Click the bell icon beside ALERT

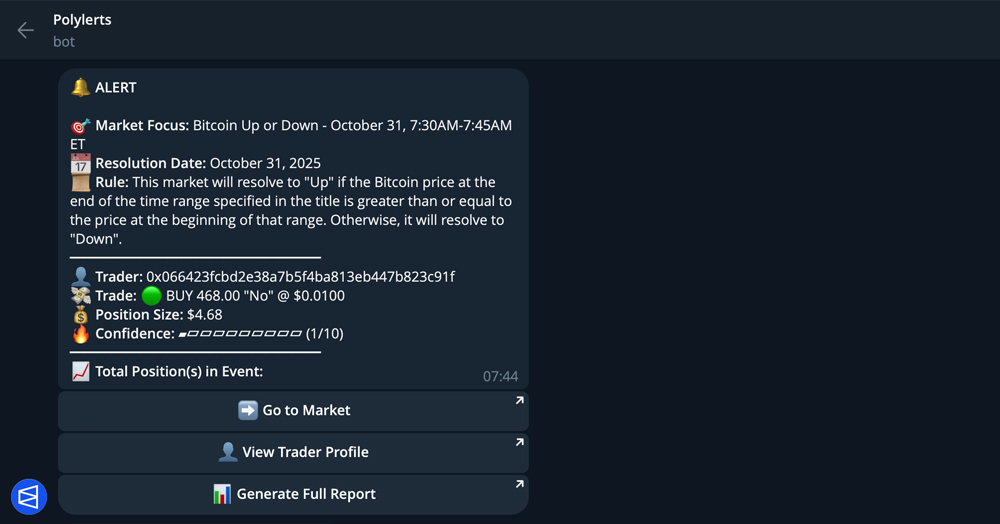[81, 87]
